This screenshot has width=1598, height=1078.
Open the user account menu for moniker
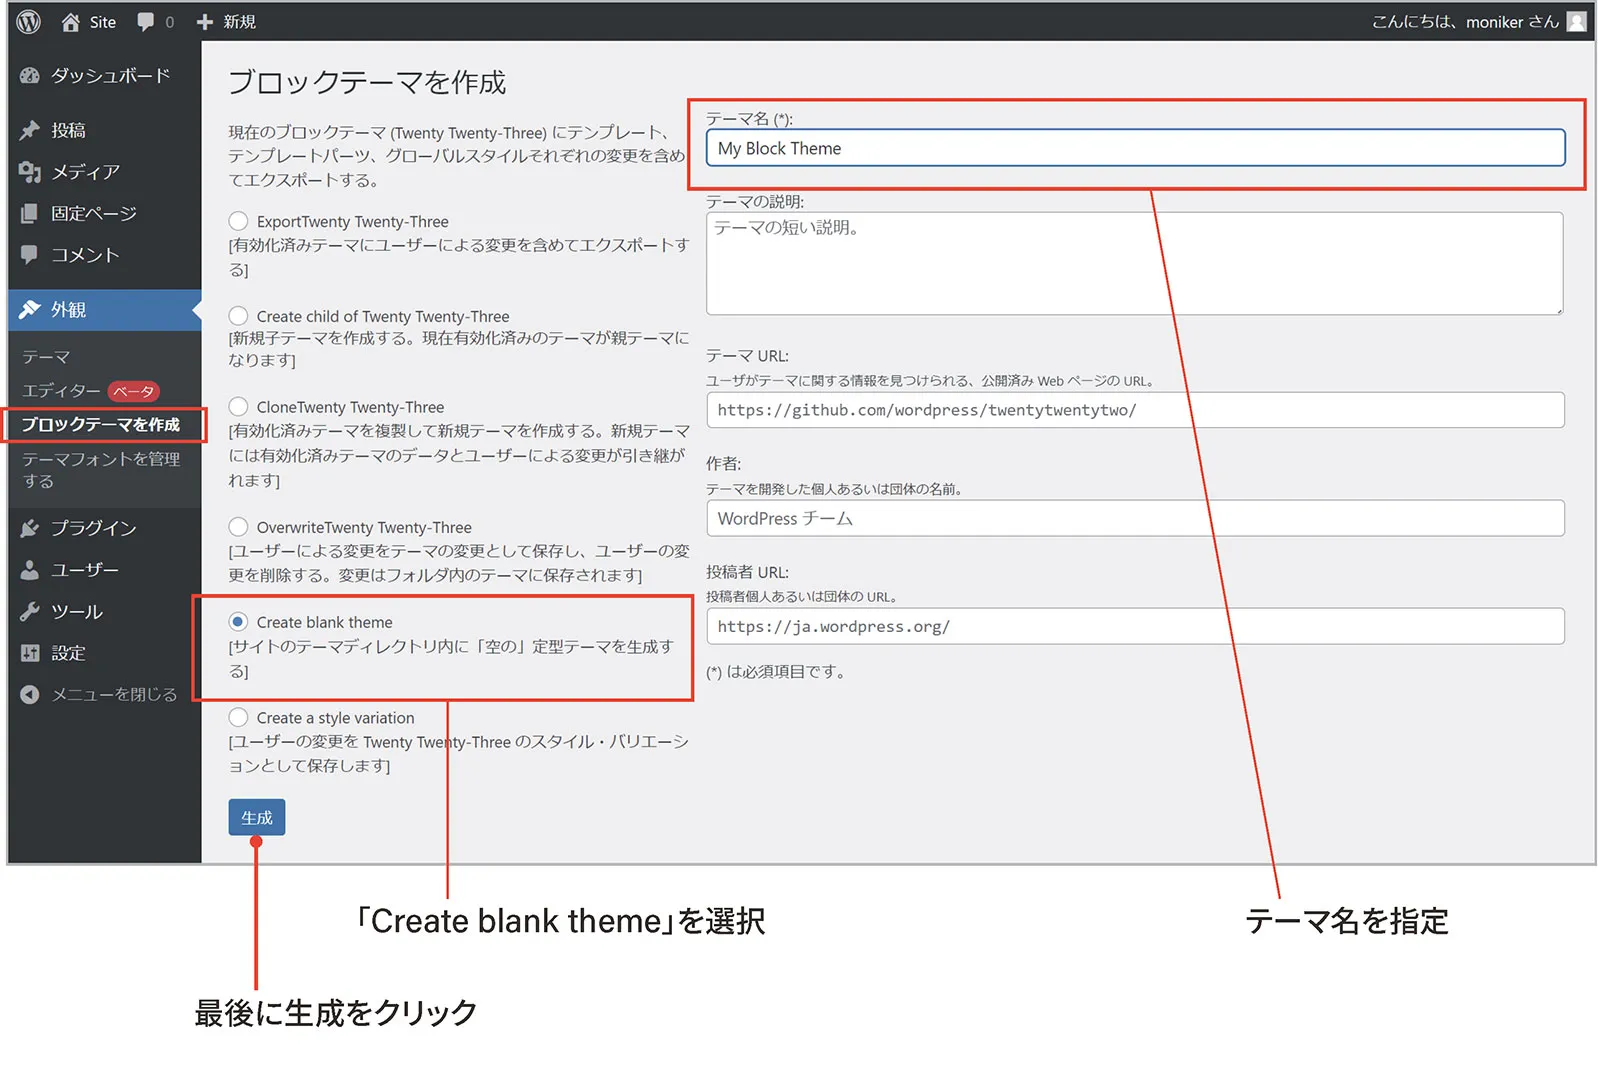[x=1477, y=22]
